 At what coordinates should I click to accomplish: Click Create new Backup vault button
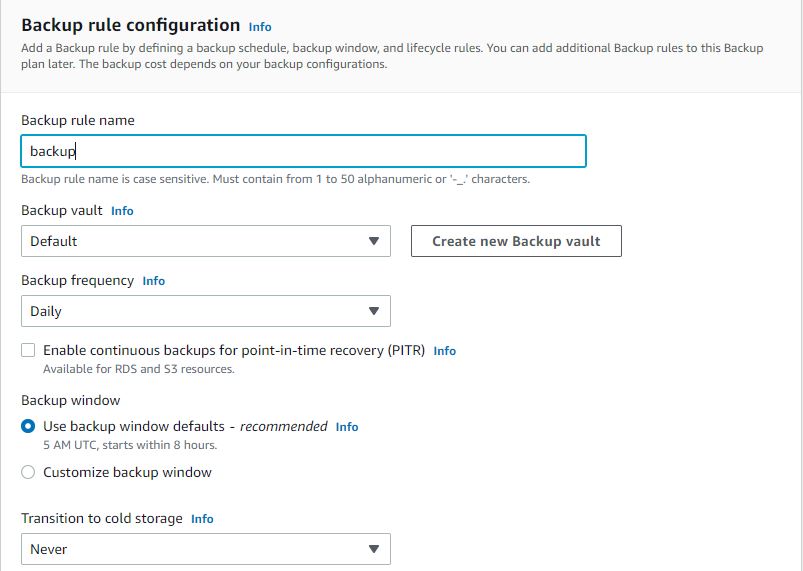point(516,241)
